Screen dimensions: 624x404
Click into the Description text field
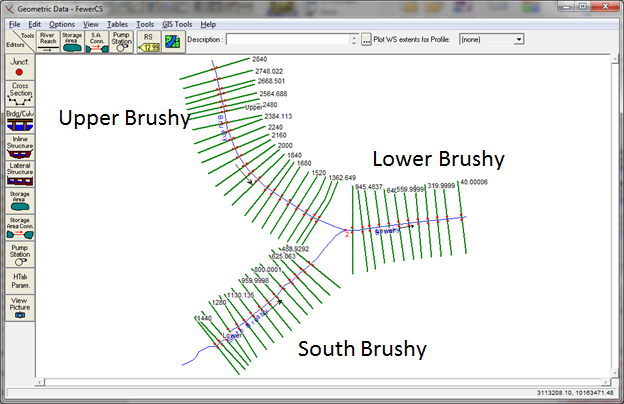click(x=287, y=39)
